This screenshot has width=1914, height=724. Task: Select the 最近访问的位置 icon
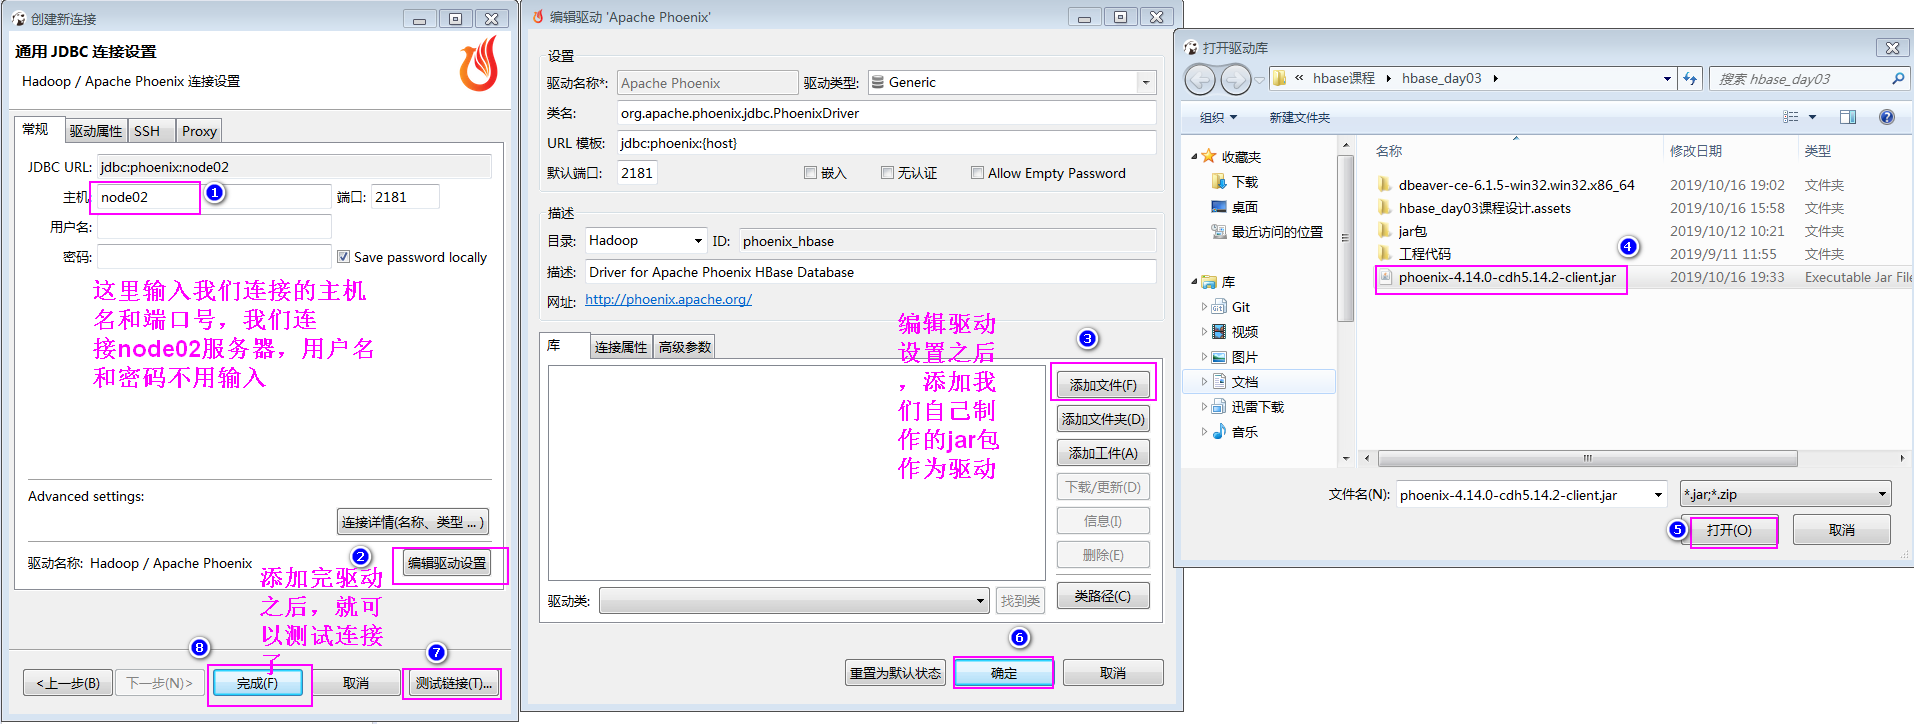coord(1218,231)
